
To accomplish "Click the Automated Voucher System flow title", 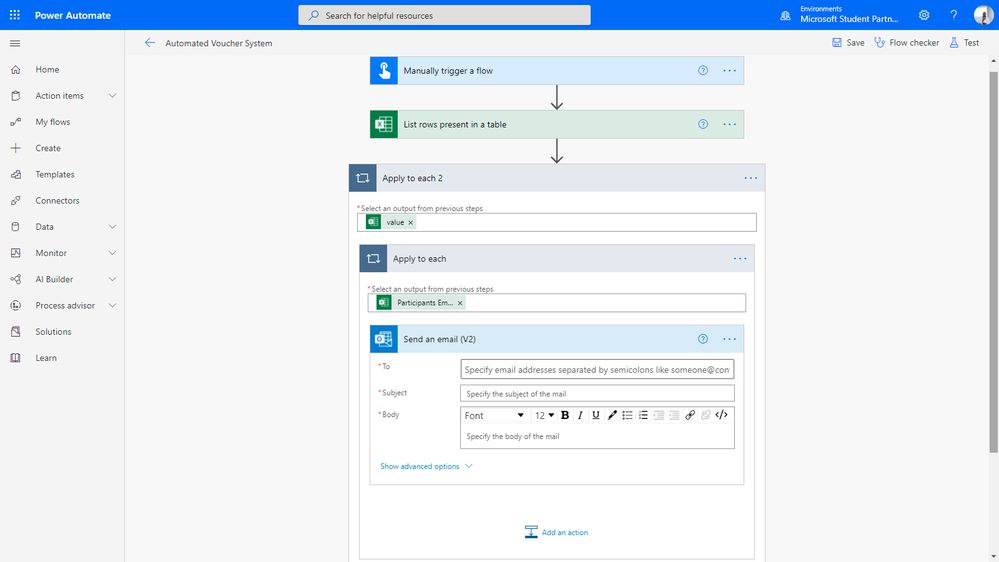I will click(219, 43).
